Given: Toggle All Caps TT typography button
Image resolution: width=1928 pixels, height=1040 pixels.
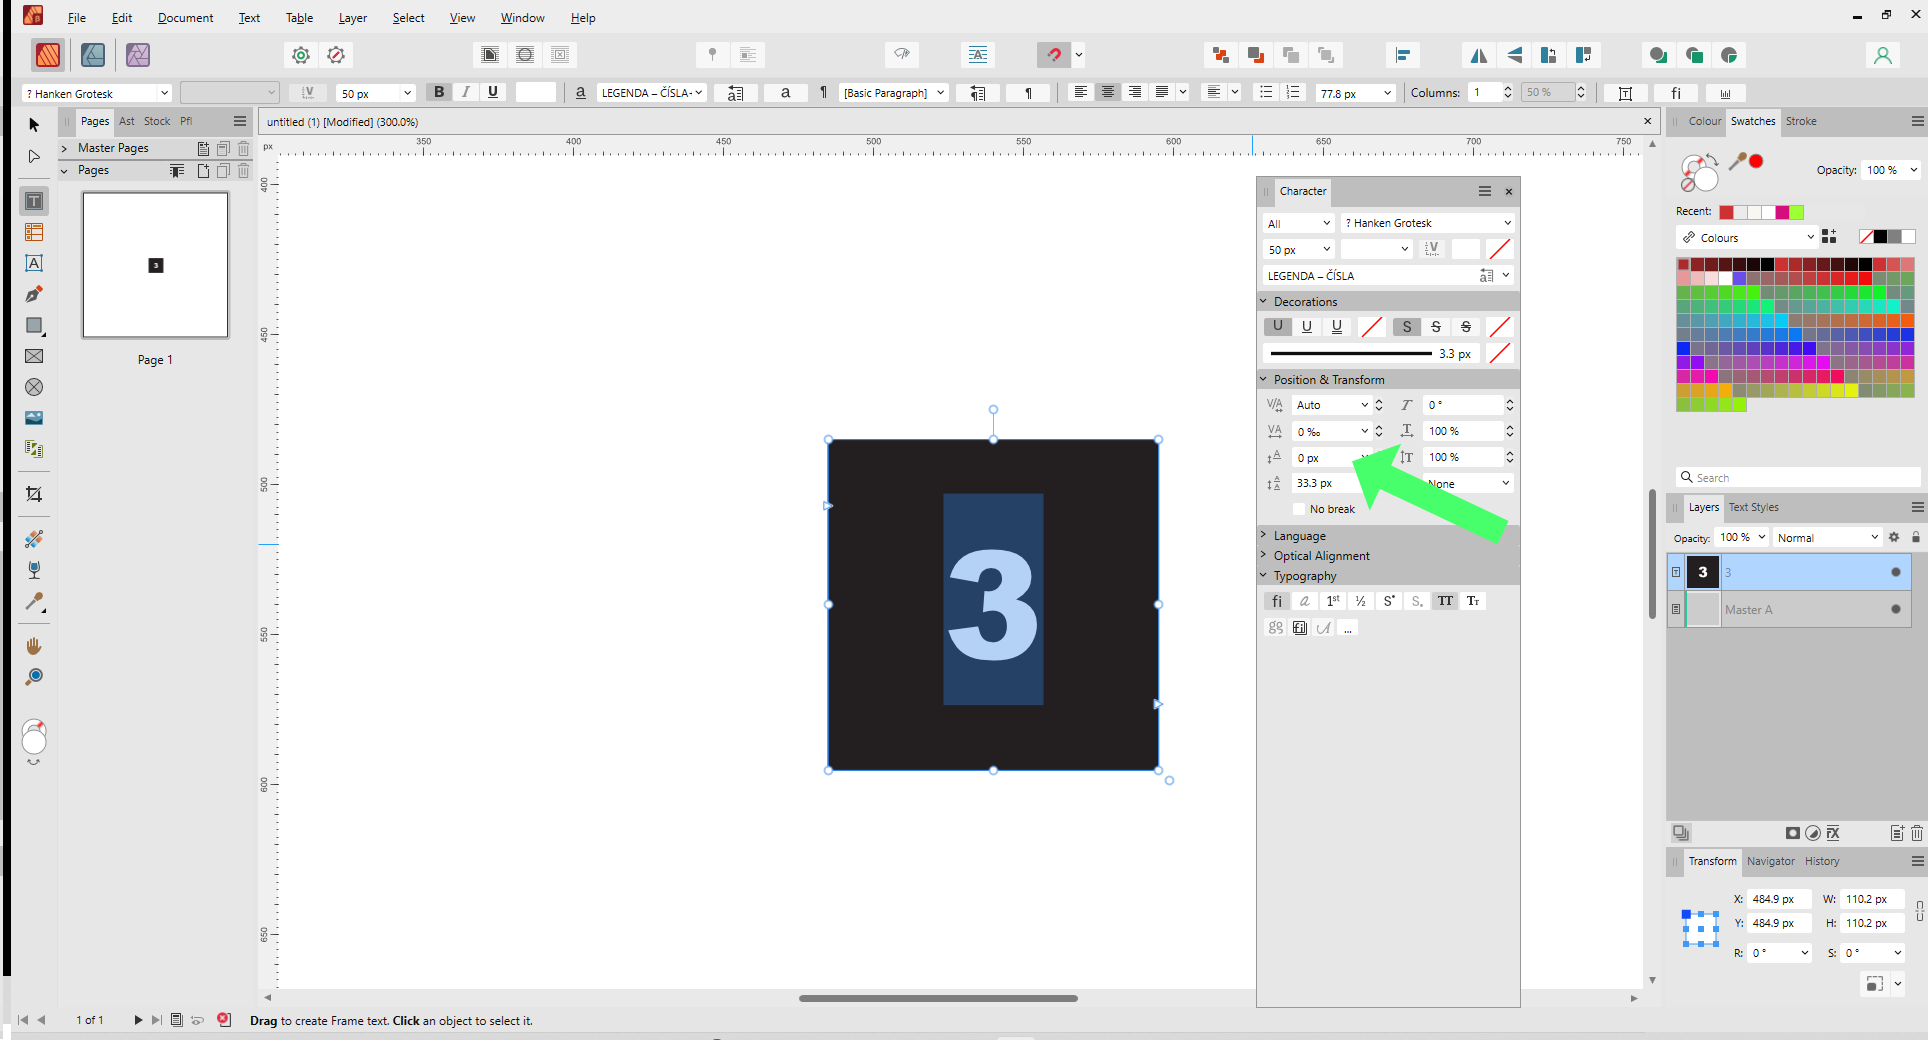Looking at the screenshot, I should click(1445, 601).
